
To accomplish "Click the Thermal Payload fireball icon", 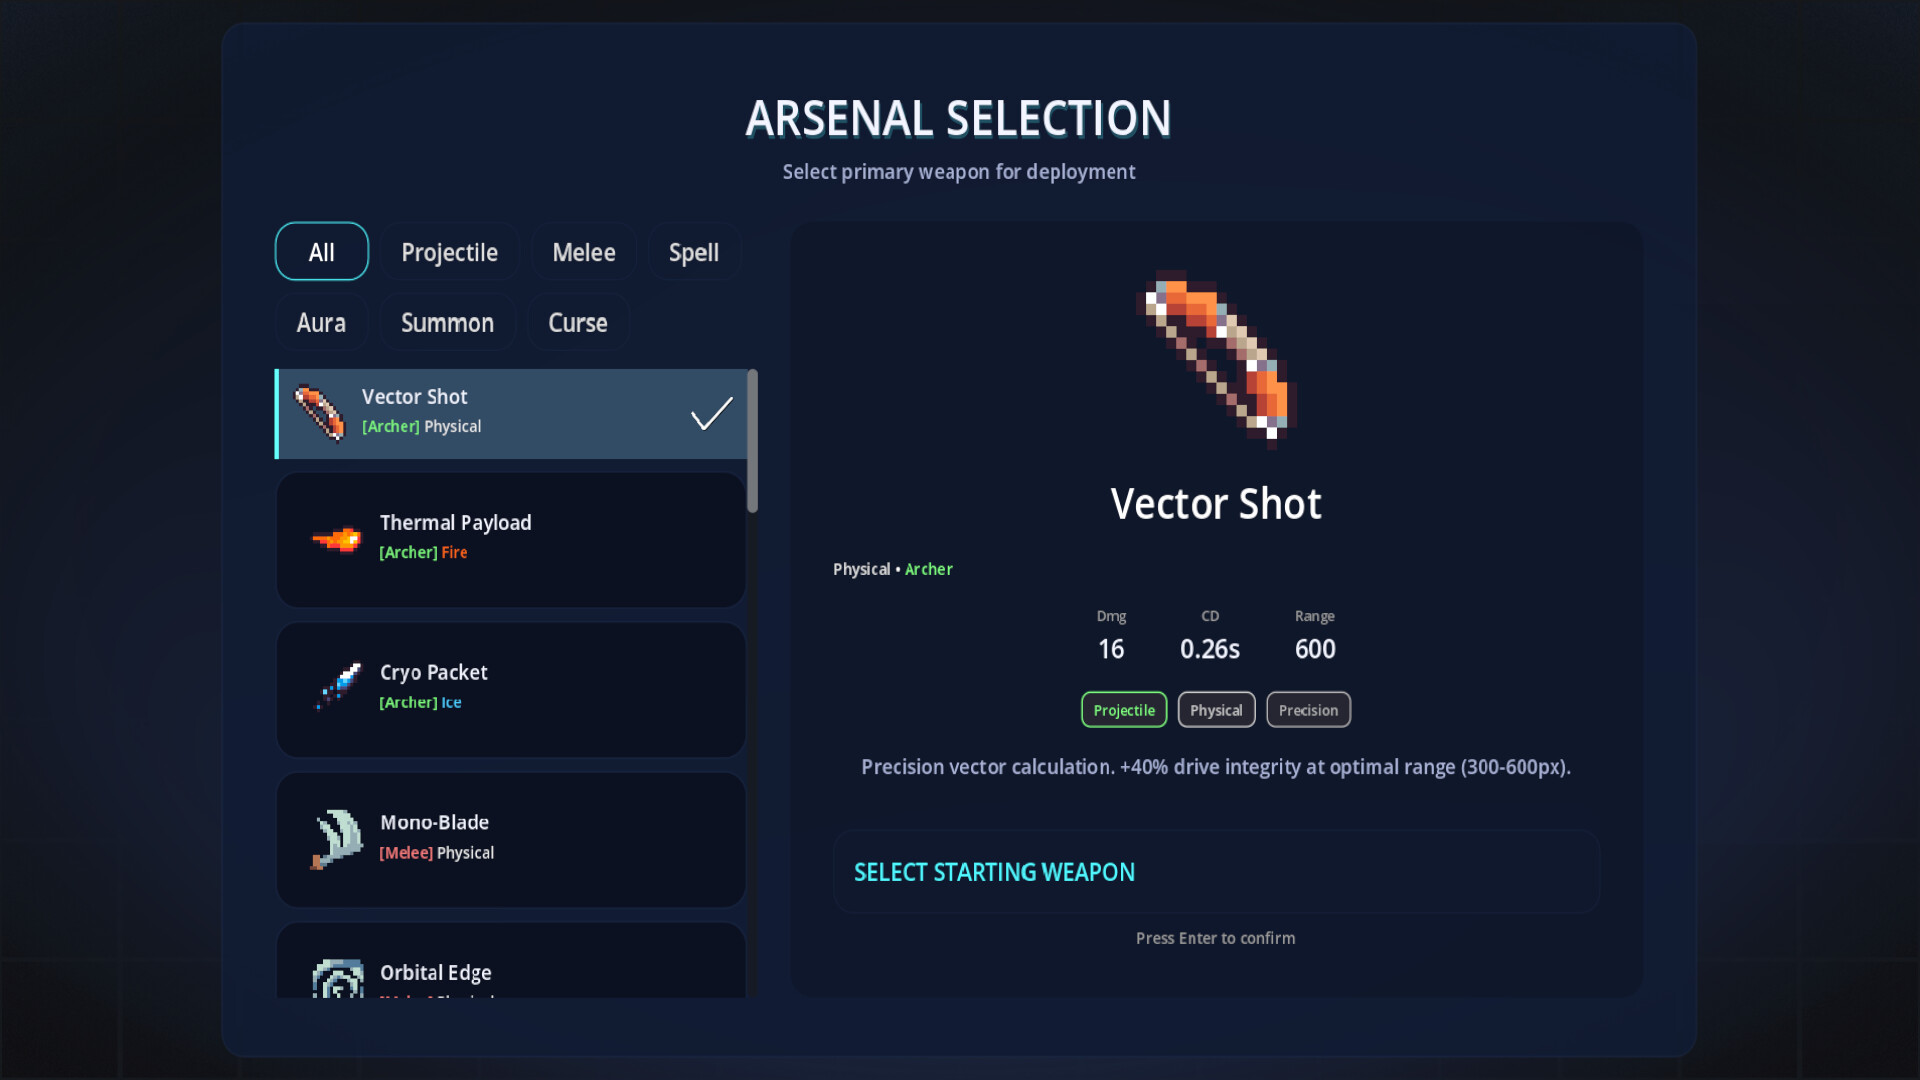I will 337,540.
